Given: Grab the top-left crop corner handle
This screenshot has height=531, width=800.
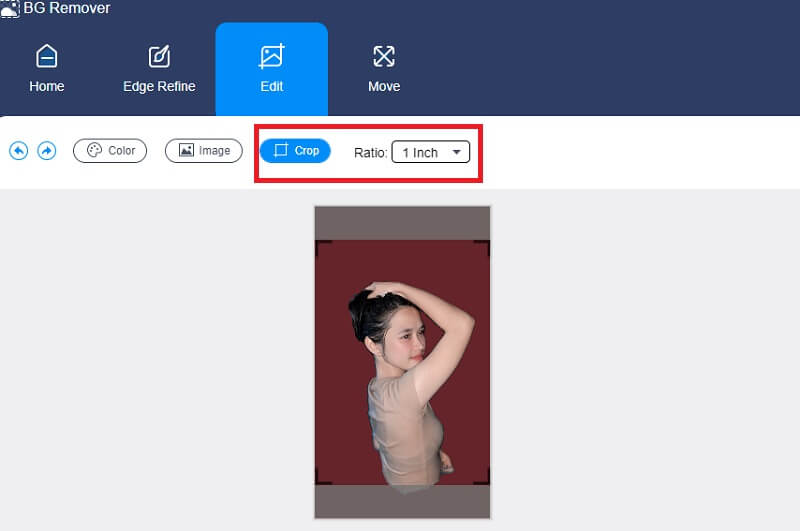Looking at the screenshot, I should 319,244.
